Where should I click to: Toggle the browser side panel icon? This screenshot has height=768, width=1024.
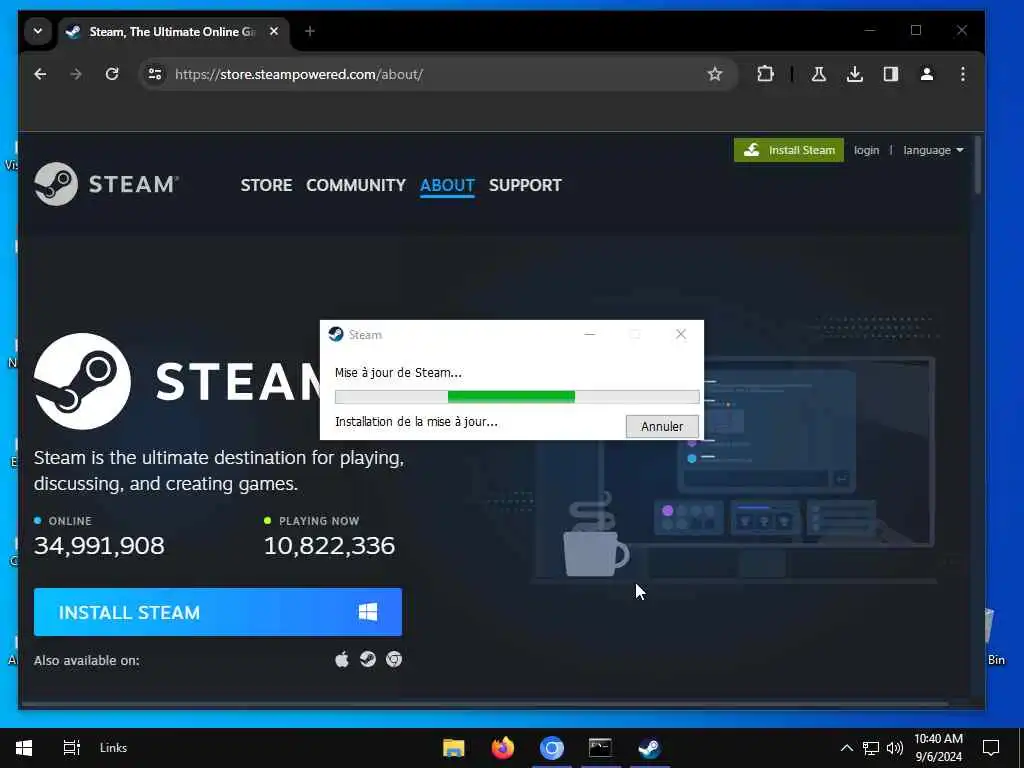[x=891, y=74]
